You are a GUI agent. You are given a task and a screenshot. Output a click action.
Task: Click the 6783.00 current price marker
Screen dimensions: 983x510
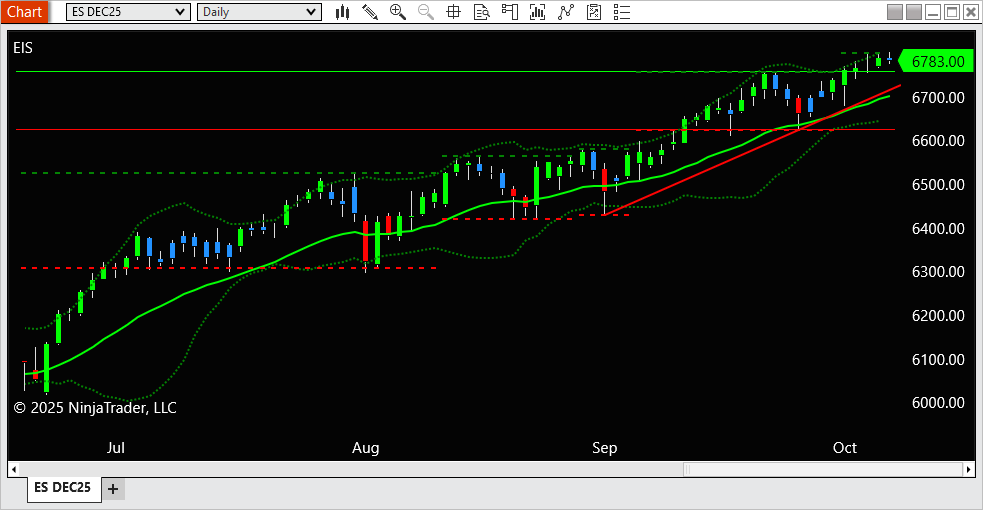(937, 61)
